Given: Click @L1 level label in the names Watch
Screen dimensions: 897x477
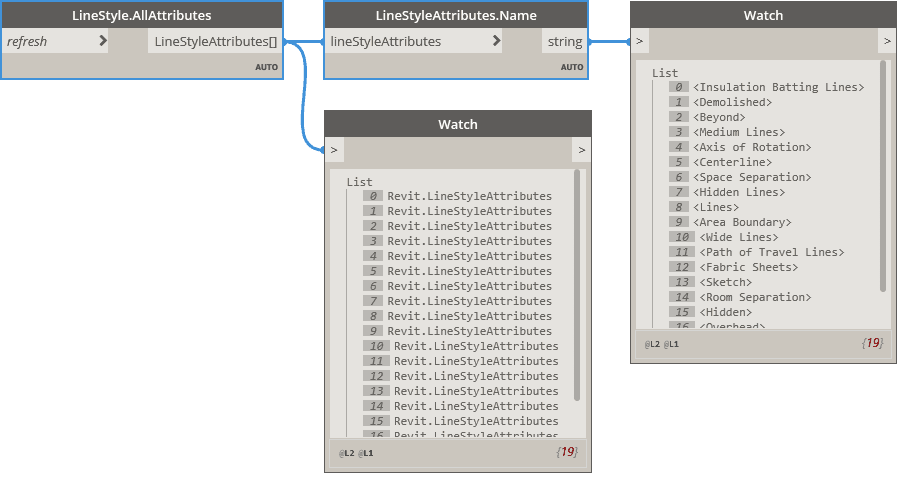Looking at the screenshot, I should pos(671,344).
